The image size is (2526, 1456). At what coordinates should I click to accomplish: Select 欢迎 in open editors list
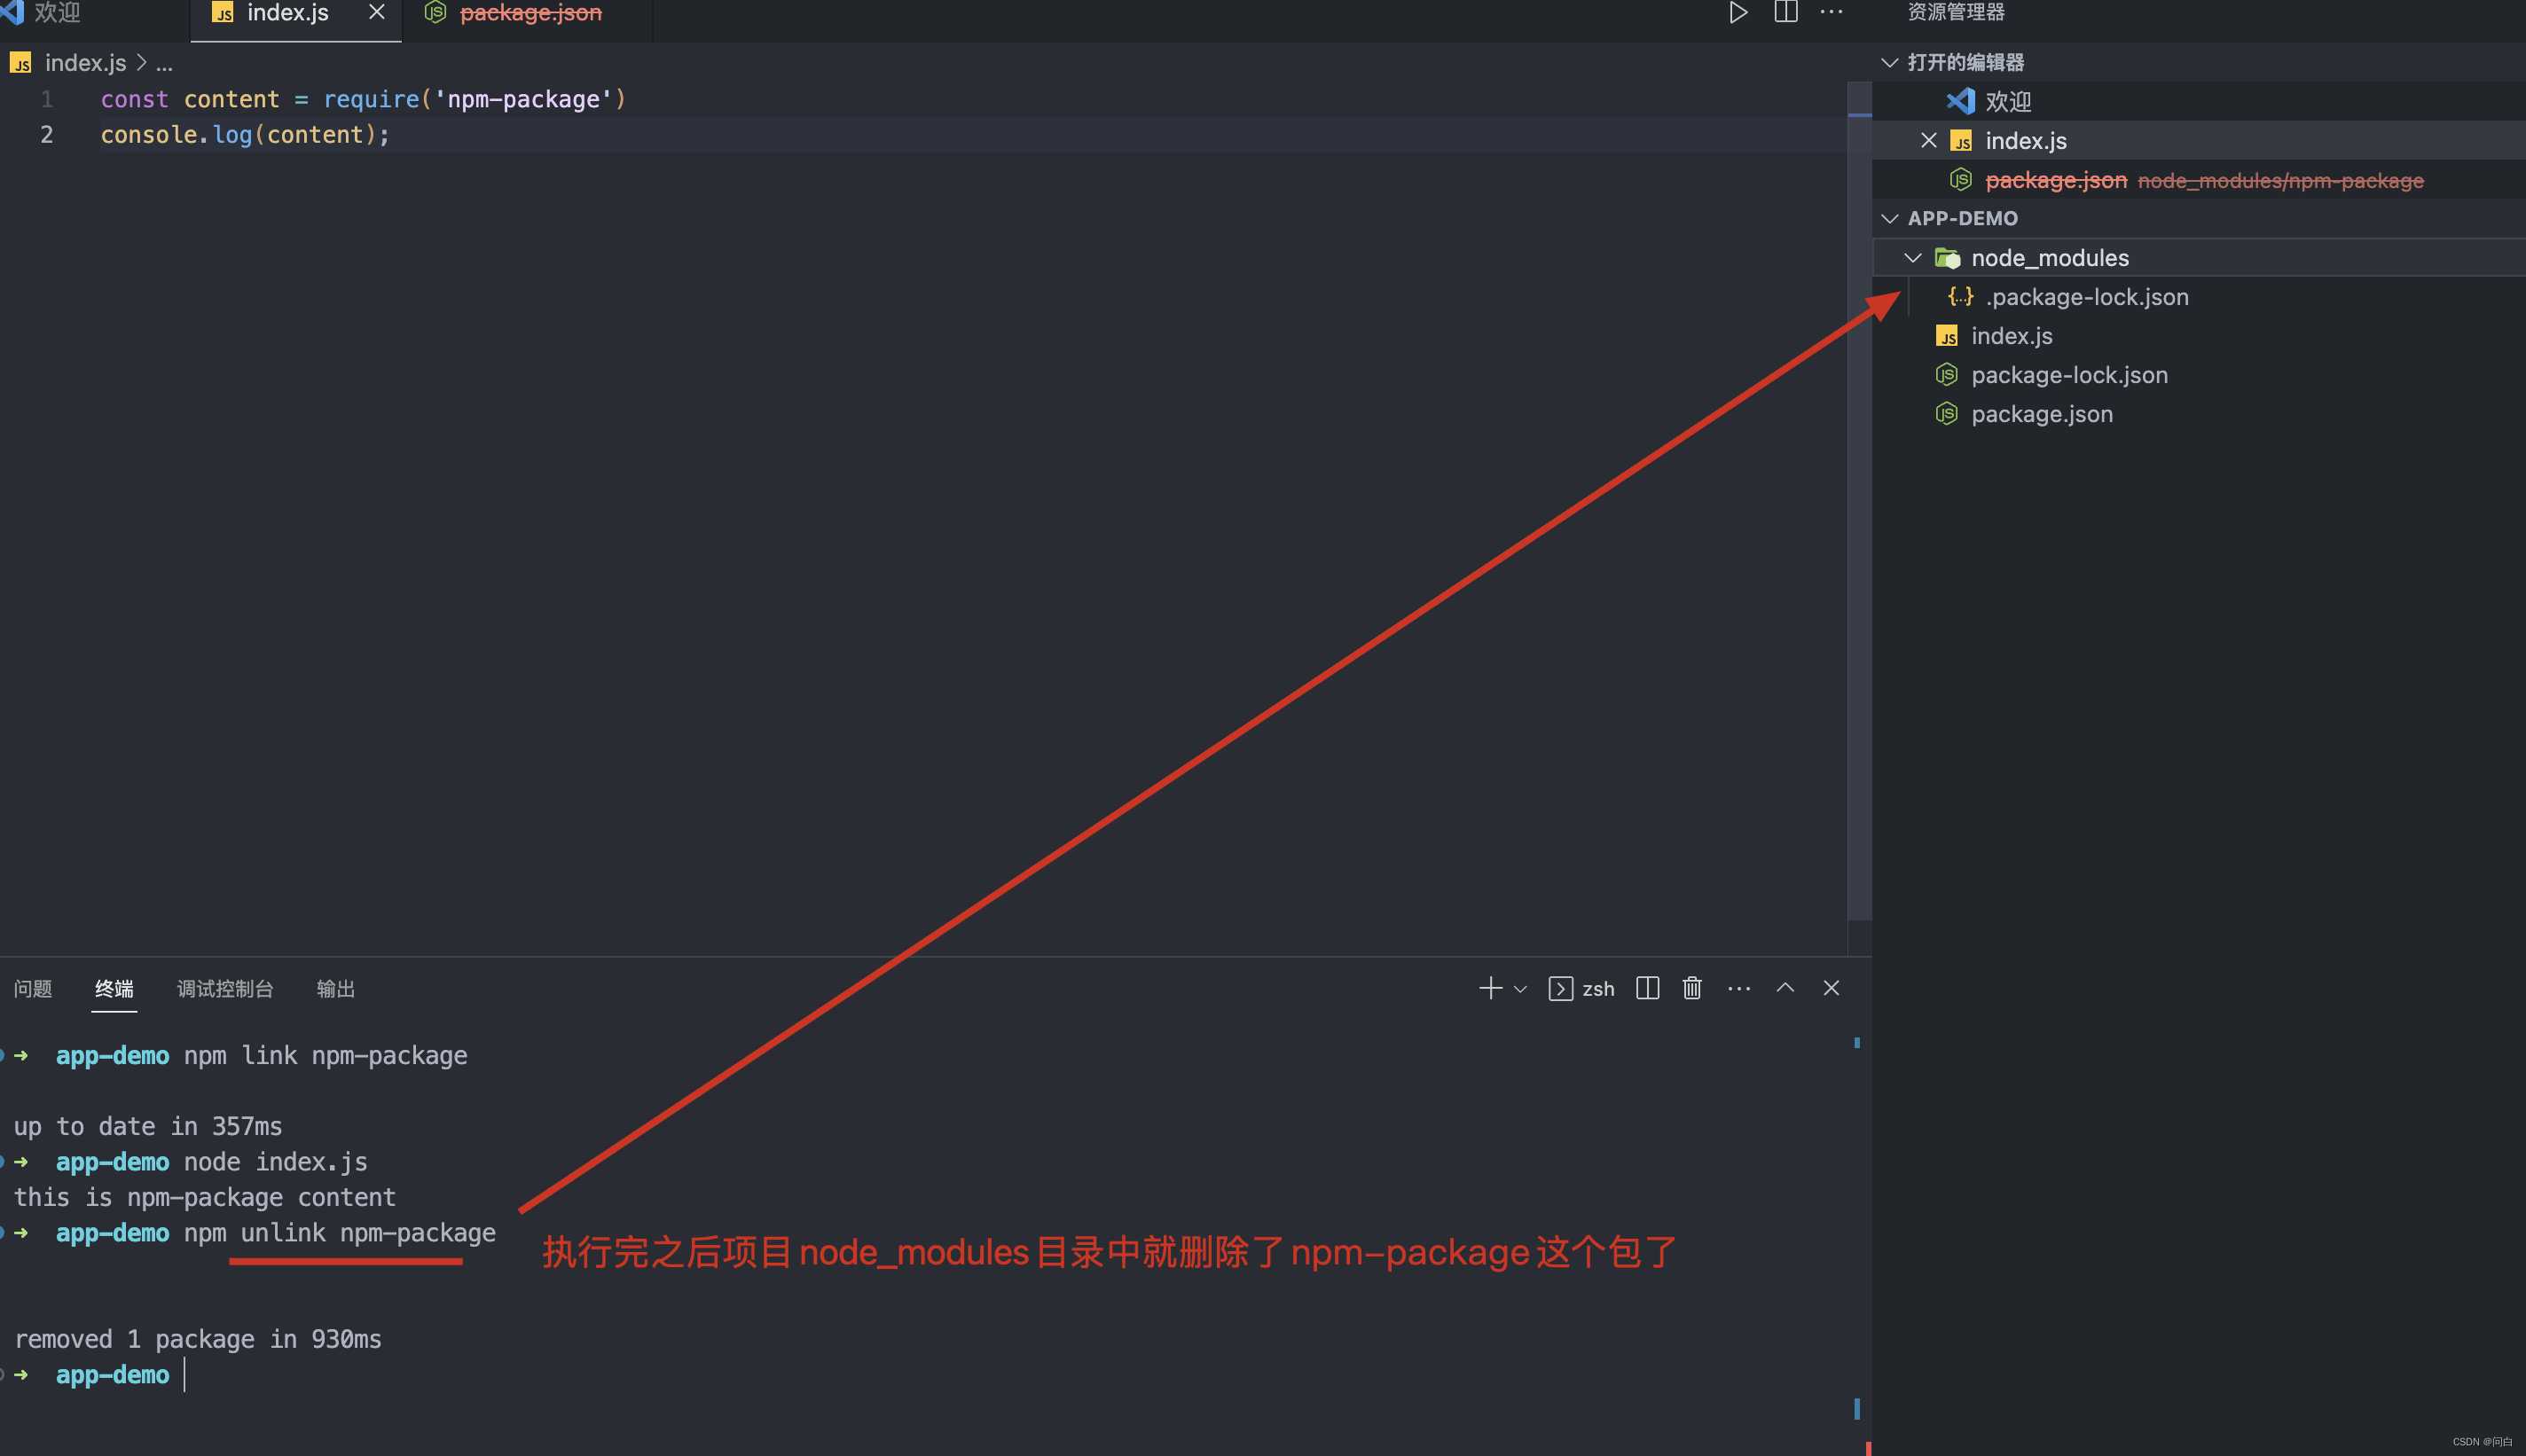(2199, 101)
